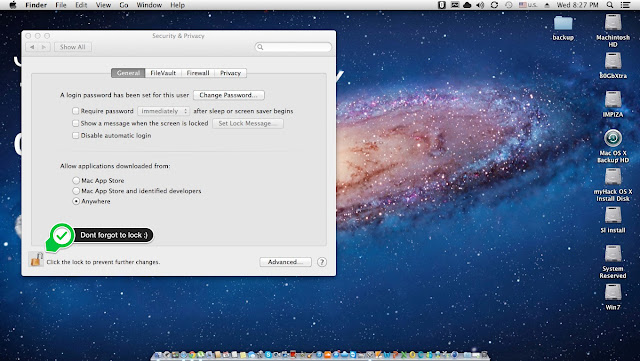
Task: Enable Show a message when screen is locked
Action: click(x=76, y=123)
